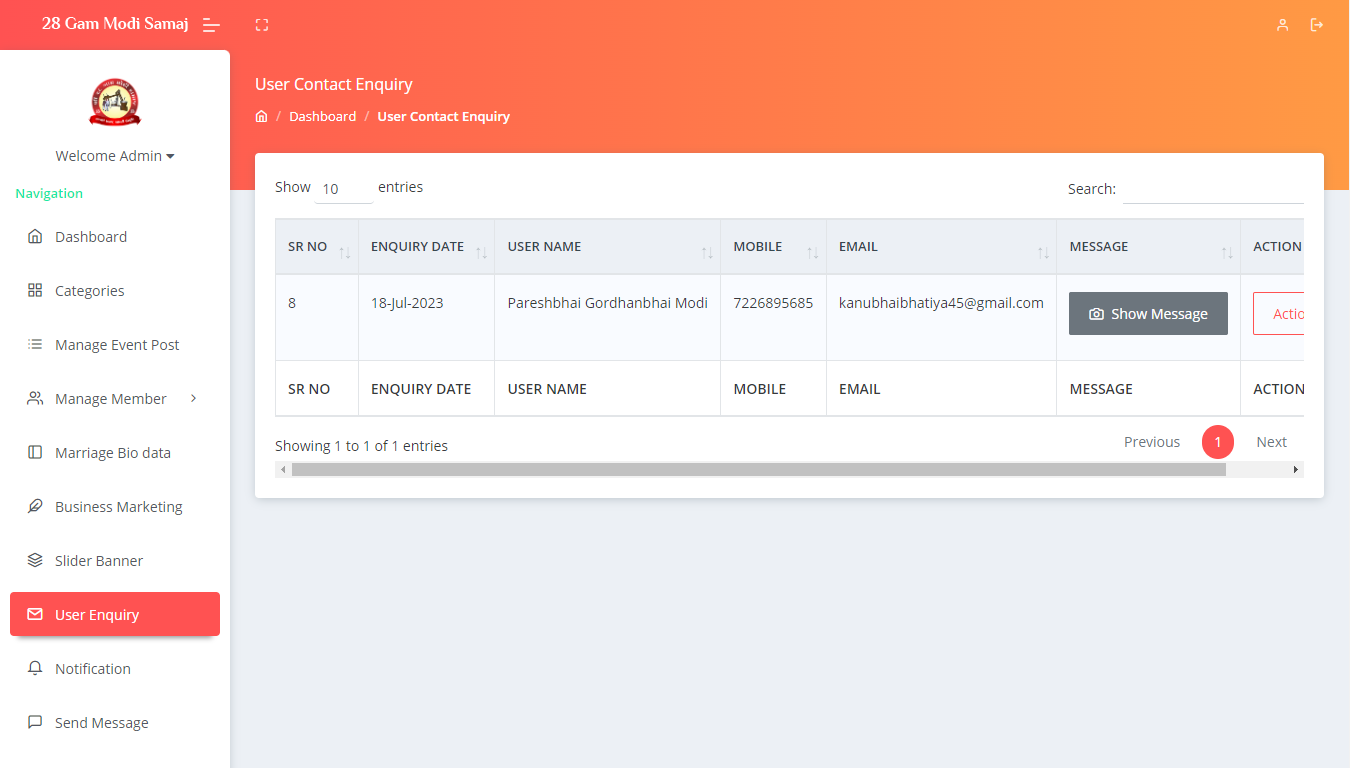
Task: Open the user profile icon in header
Action: (x=1282, y=25)
